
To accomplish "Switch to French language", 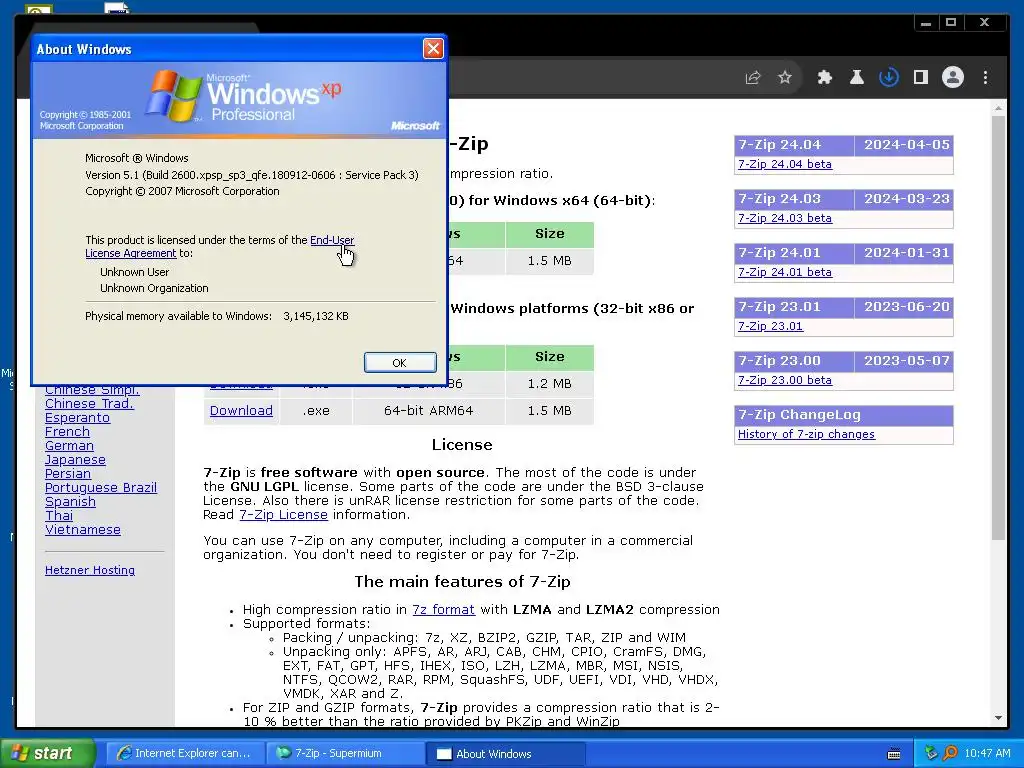I will click(67, 432).
